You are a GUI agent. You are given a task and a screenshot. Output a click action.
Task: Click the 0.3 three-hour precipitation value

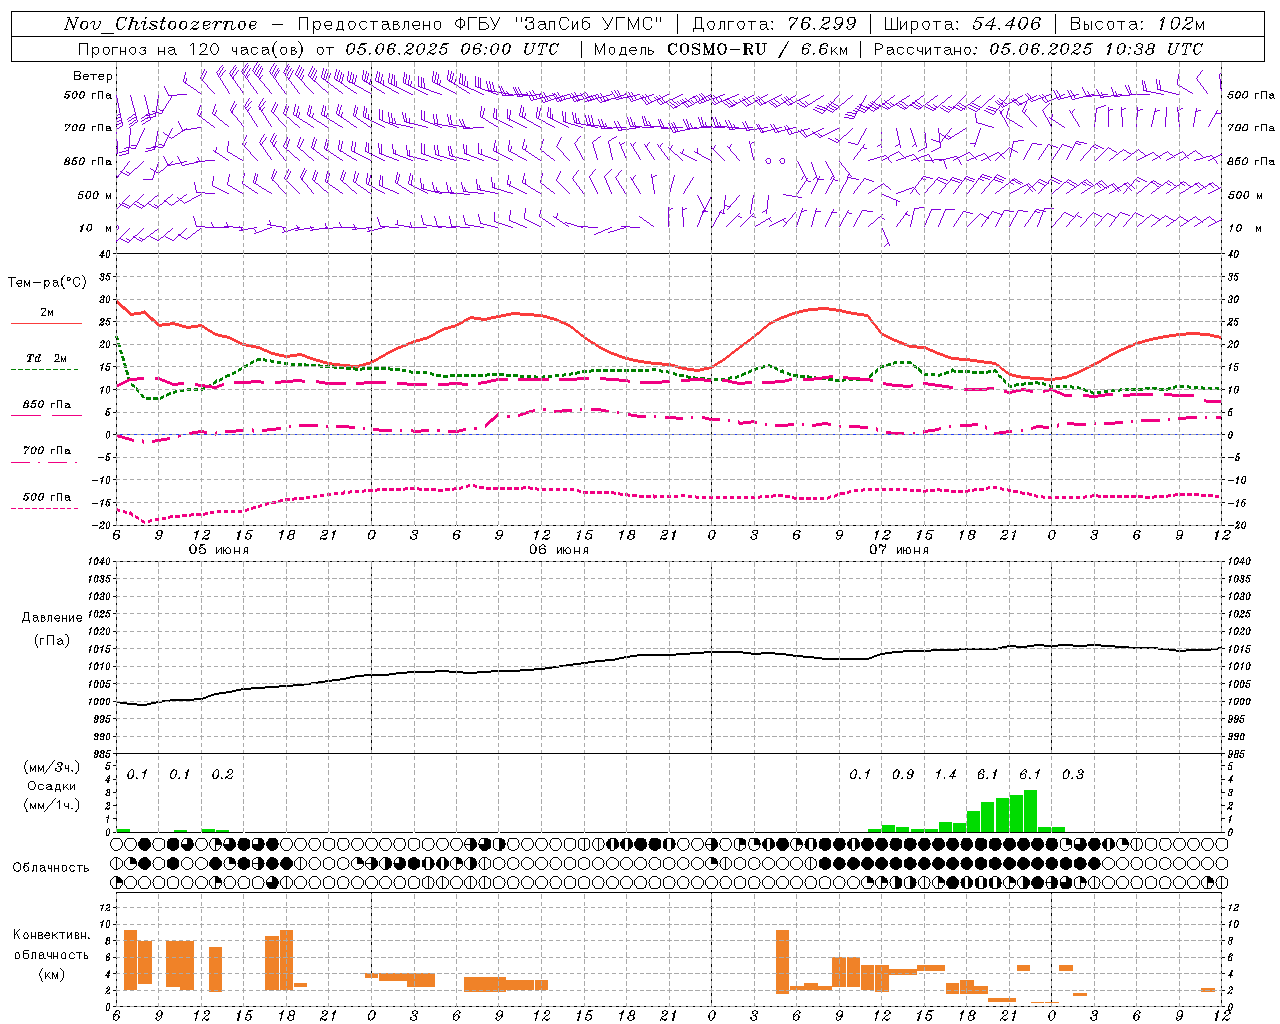point(1073,775)
